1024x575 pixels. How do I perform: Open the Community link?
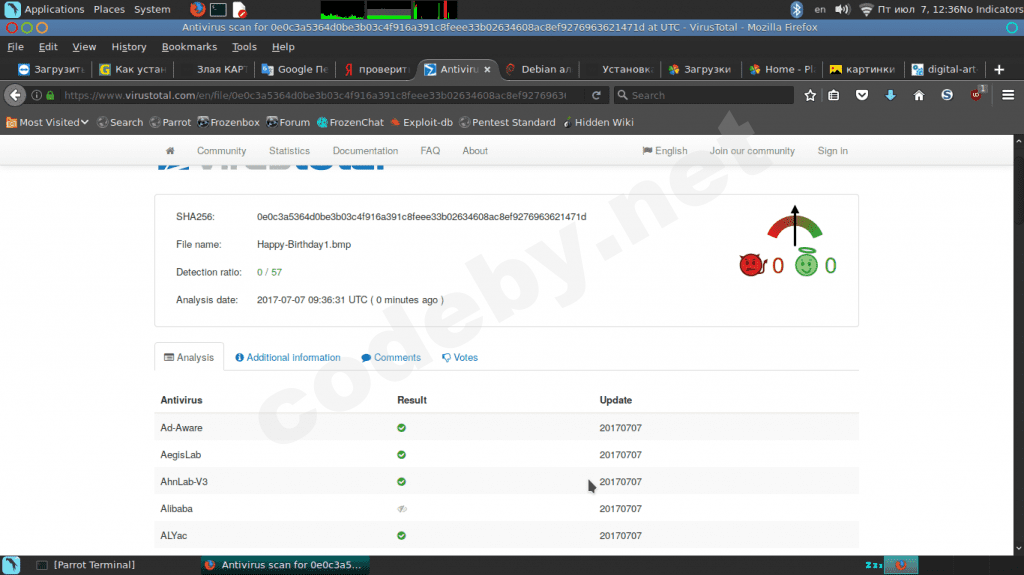[x=221, y=151]
